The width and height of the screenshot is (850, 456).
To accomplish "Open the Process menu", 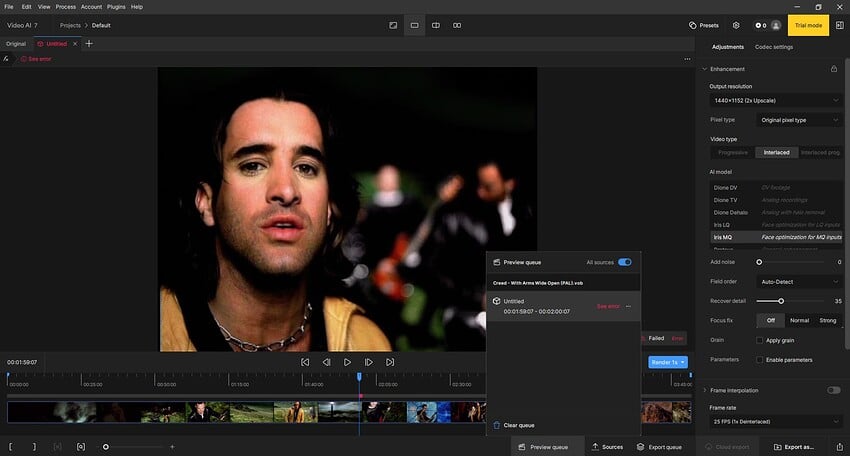I will click(x=66, y=7).
